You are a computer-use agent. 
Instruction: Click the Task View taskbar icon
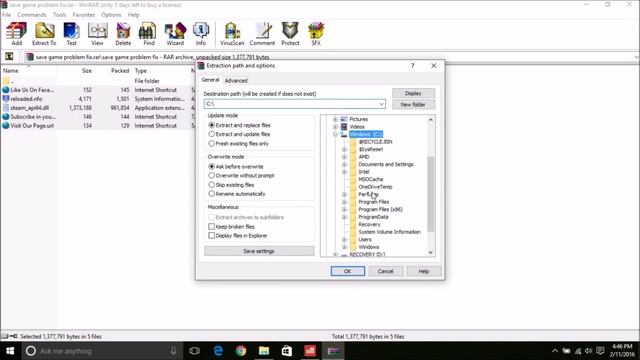pos(195,351)
